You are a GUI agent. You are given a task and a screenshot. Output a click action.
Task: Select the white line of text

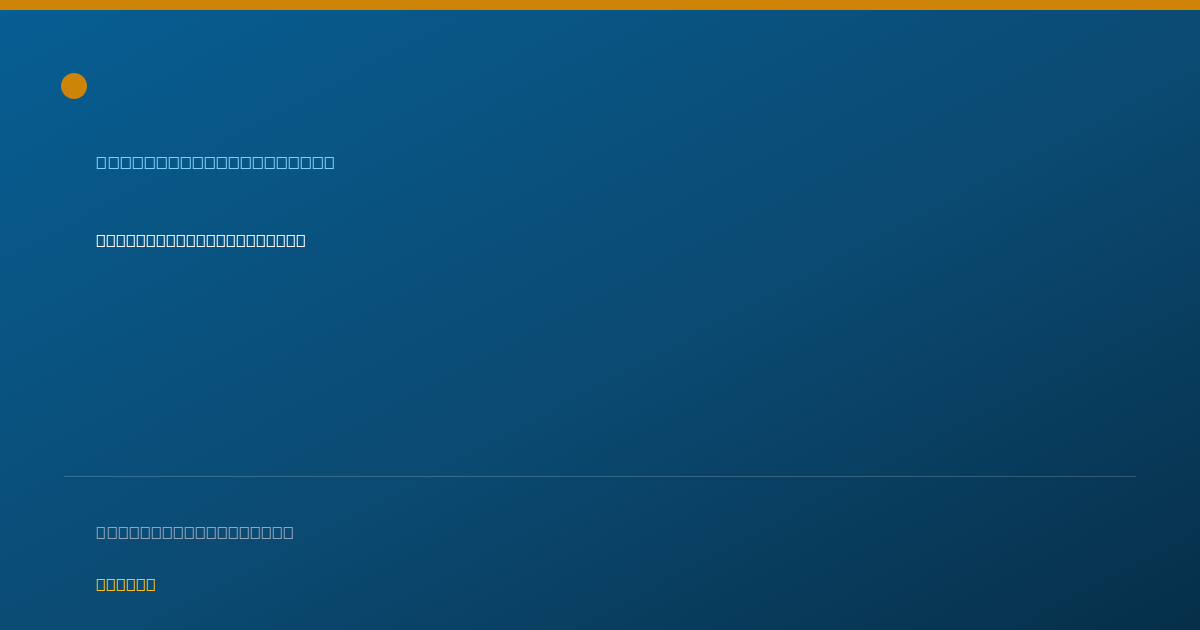pos(201,240)
